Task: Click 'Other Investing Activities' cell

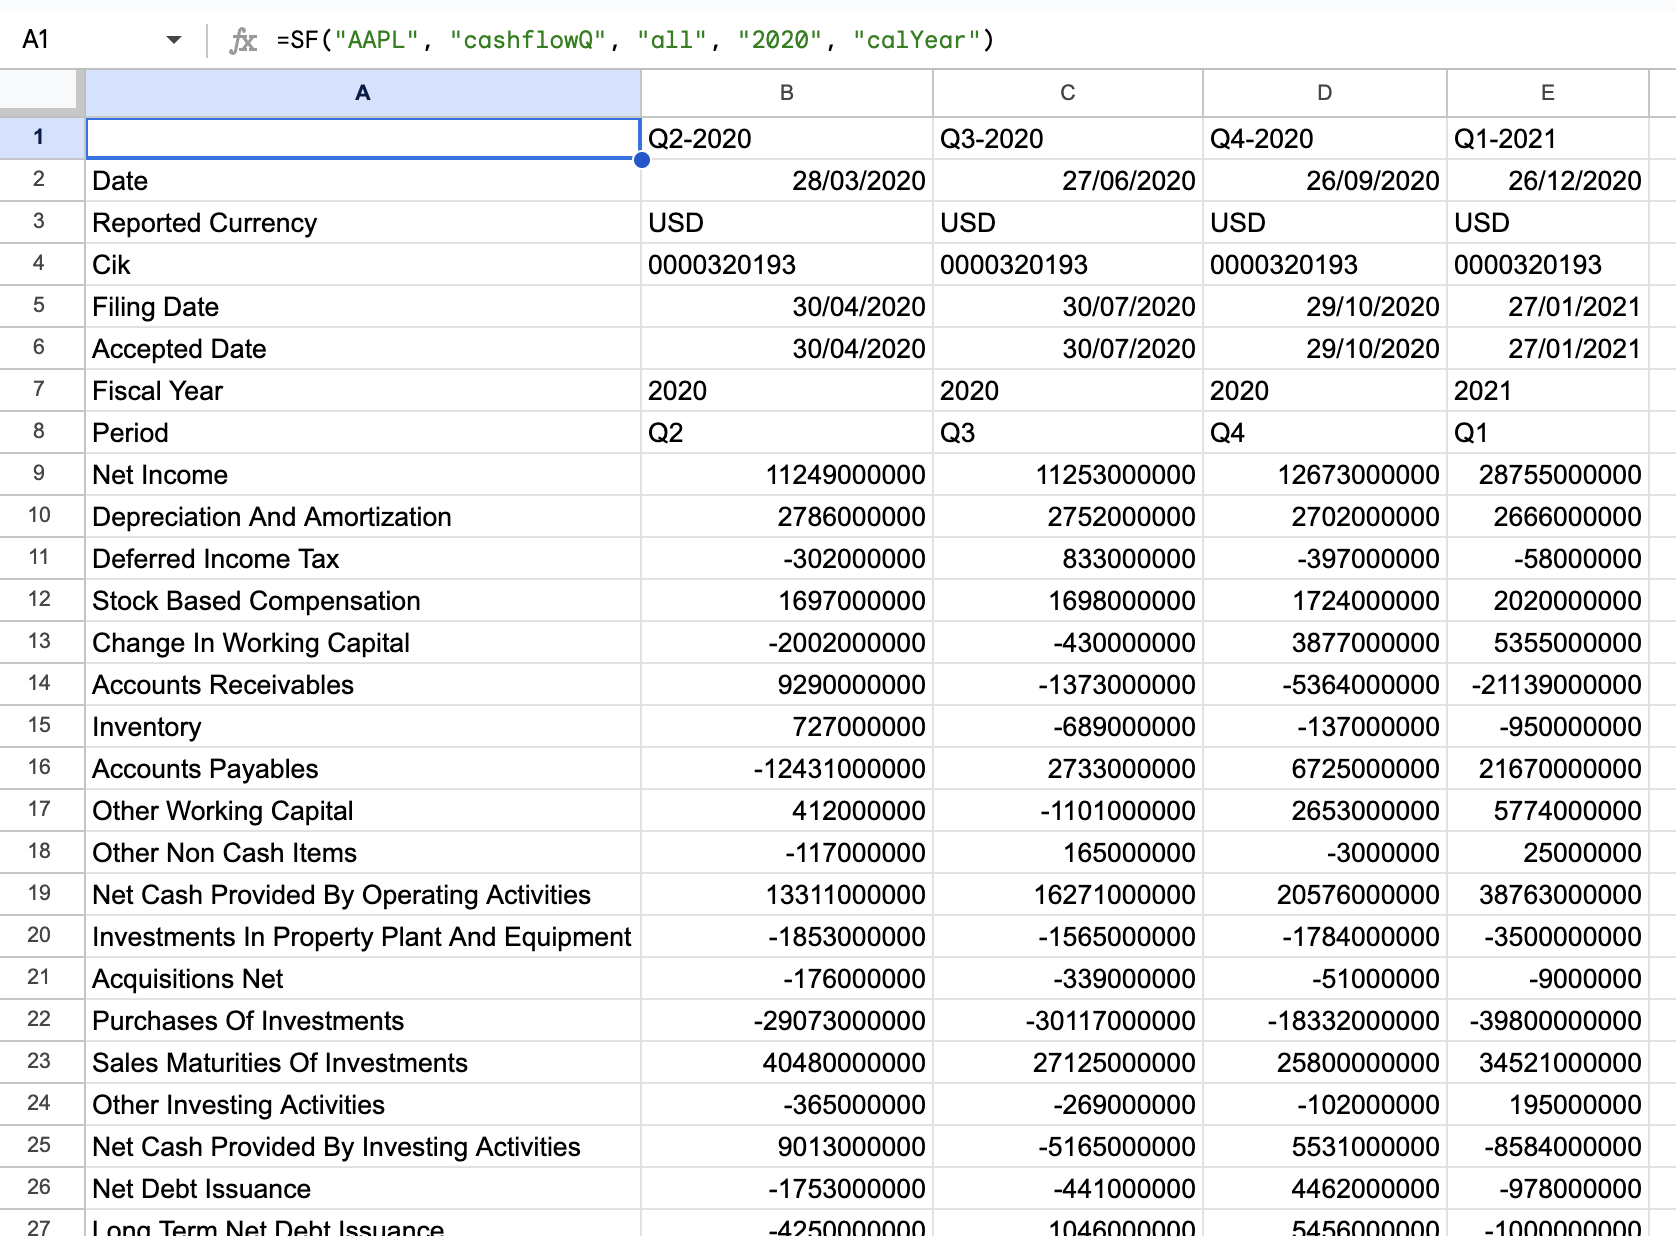Action: [363, 1105]
